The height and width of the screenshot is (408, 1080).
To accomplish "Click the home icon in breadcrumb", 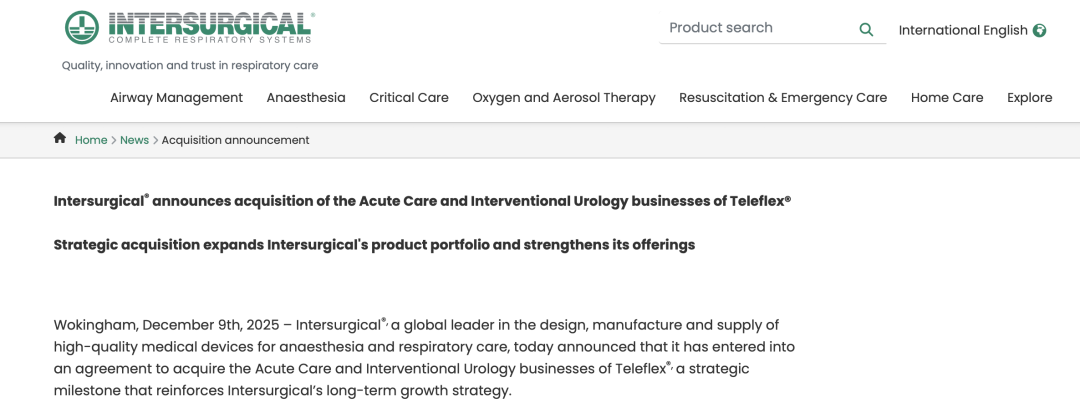I will 60,139.
